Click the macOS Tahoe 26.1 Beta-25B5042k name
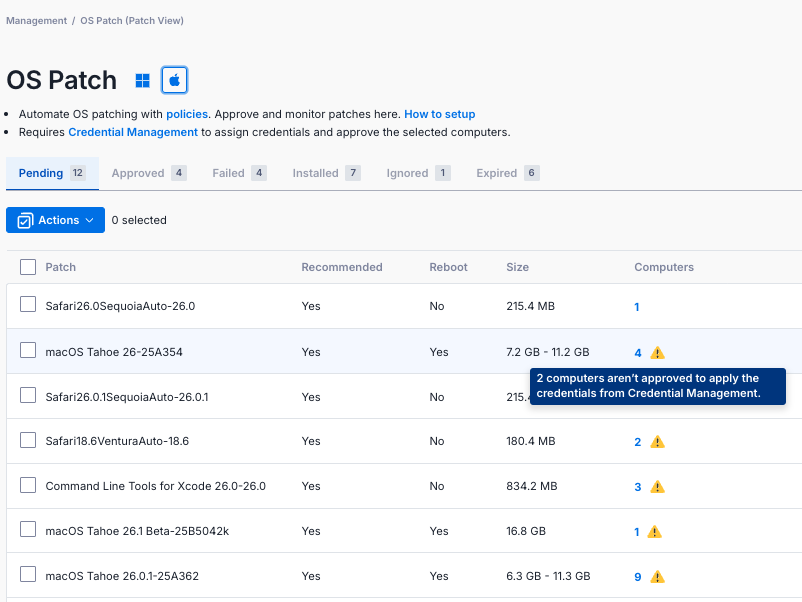This screenshot has height=602, width=802. pos(137,531)
